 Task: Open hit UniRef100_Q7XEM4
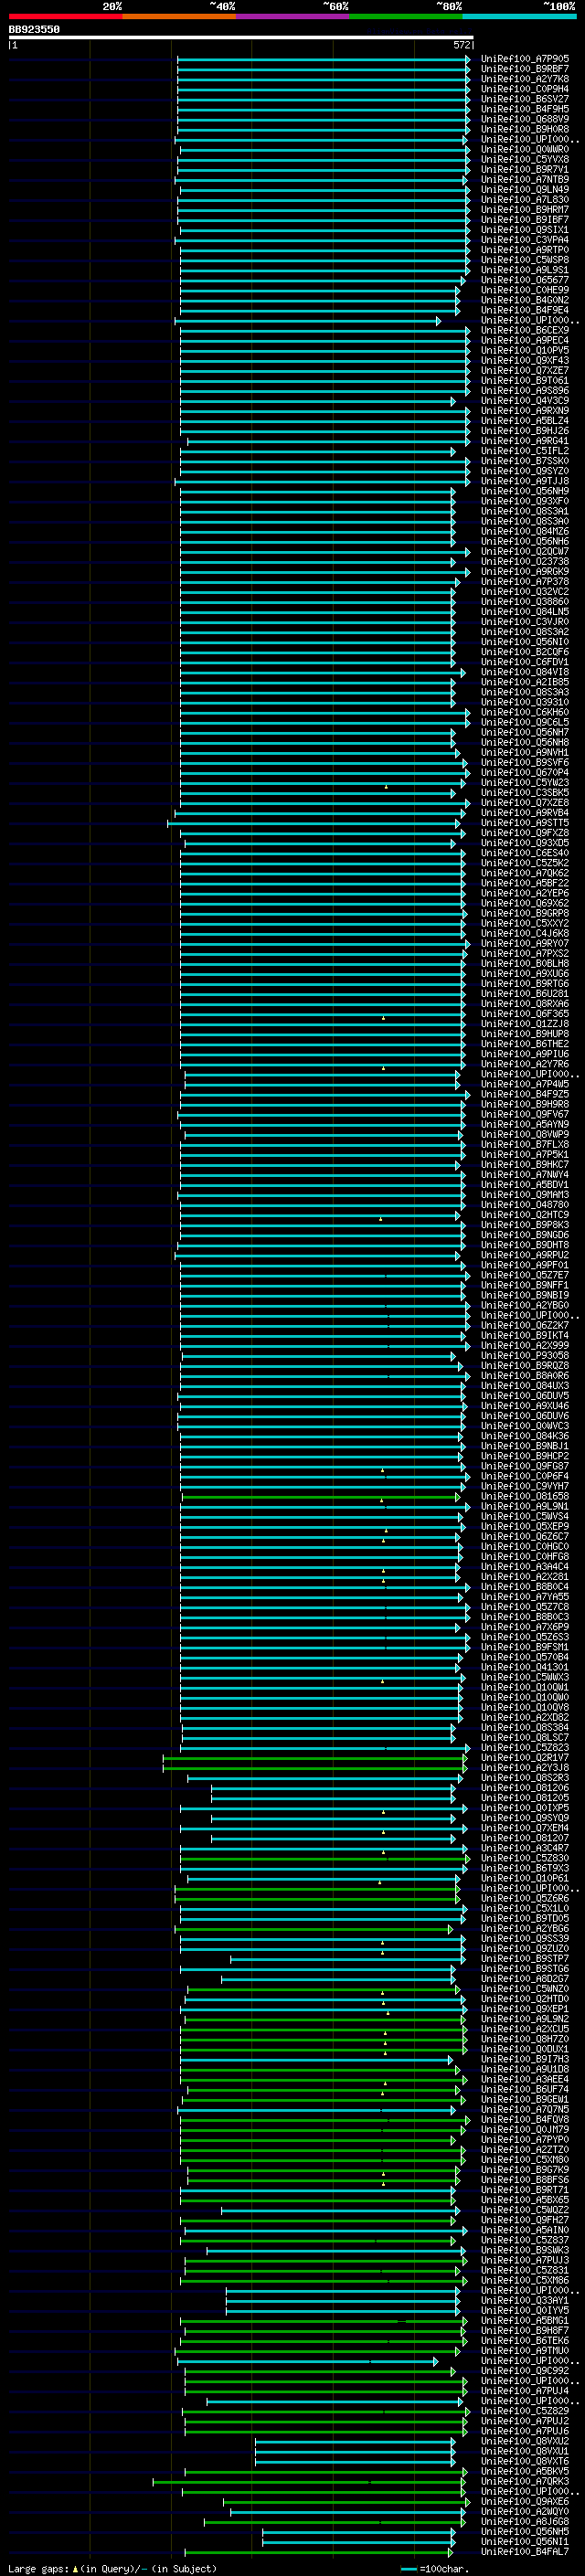pyautogui.click(x=525, y=1828)
